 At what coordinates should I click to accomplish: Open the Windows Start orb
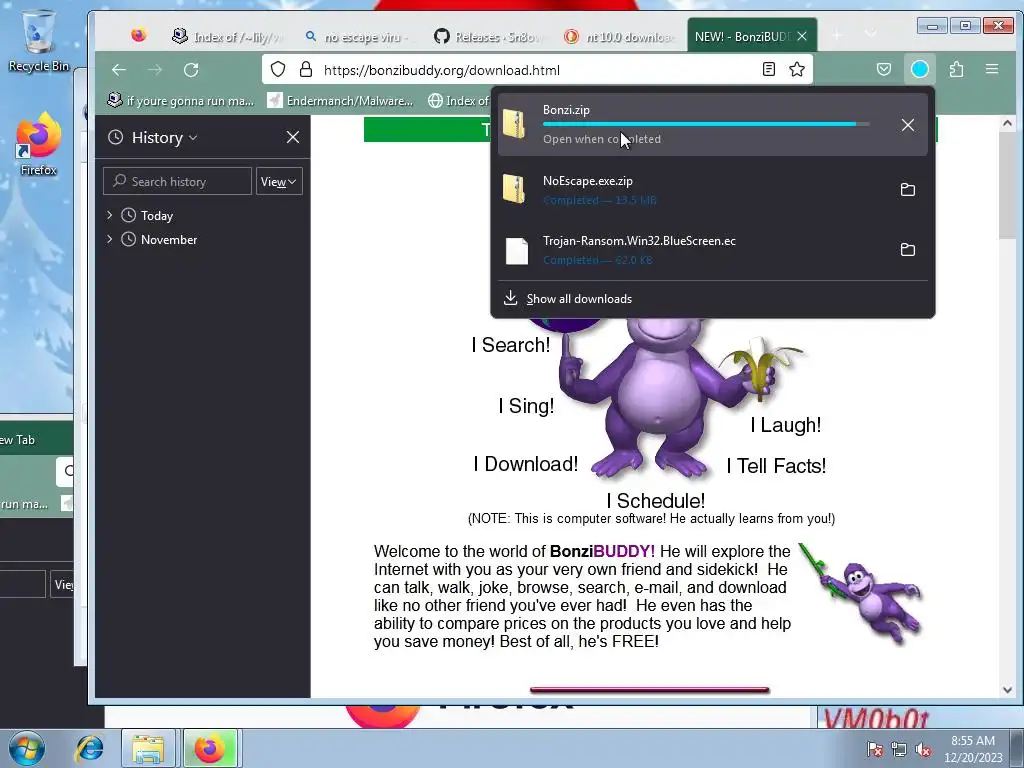[26, 748]
